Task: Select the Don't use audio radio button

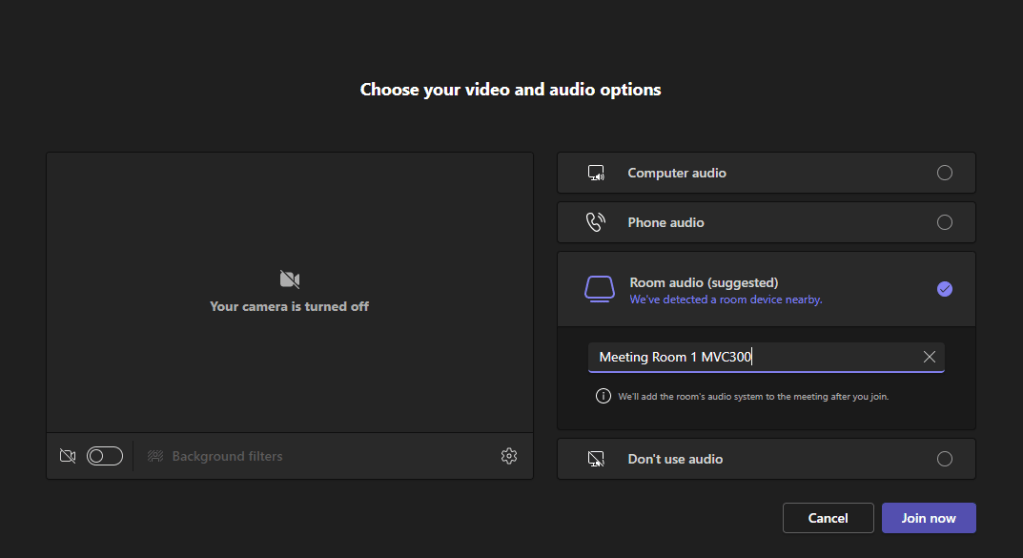Action: point(944,459)
